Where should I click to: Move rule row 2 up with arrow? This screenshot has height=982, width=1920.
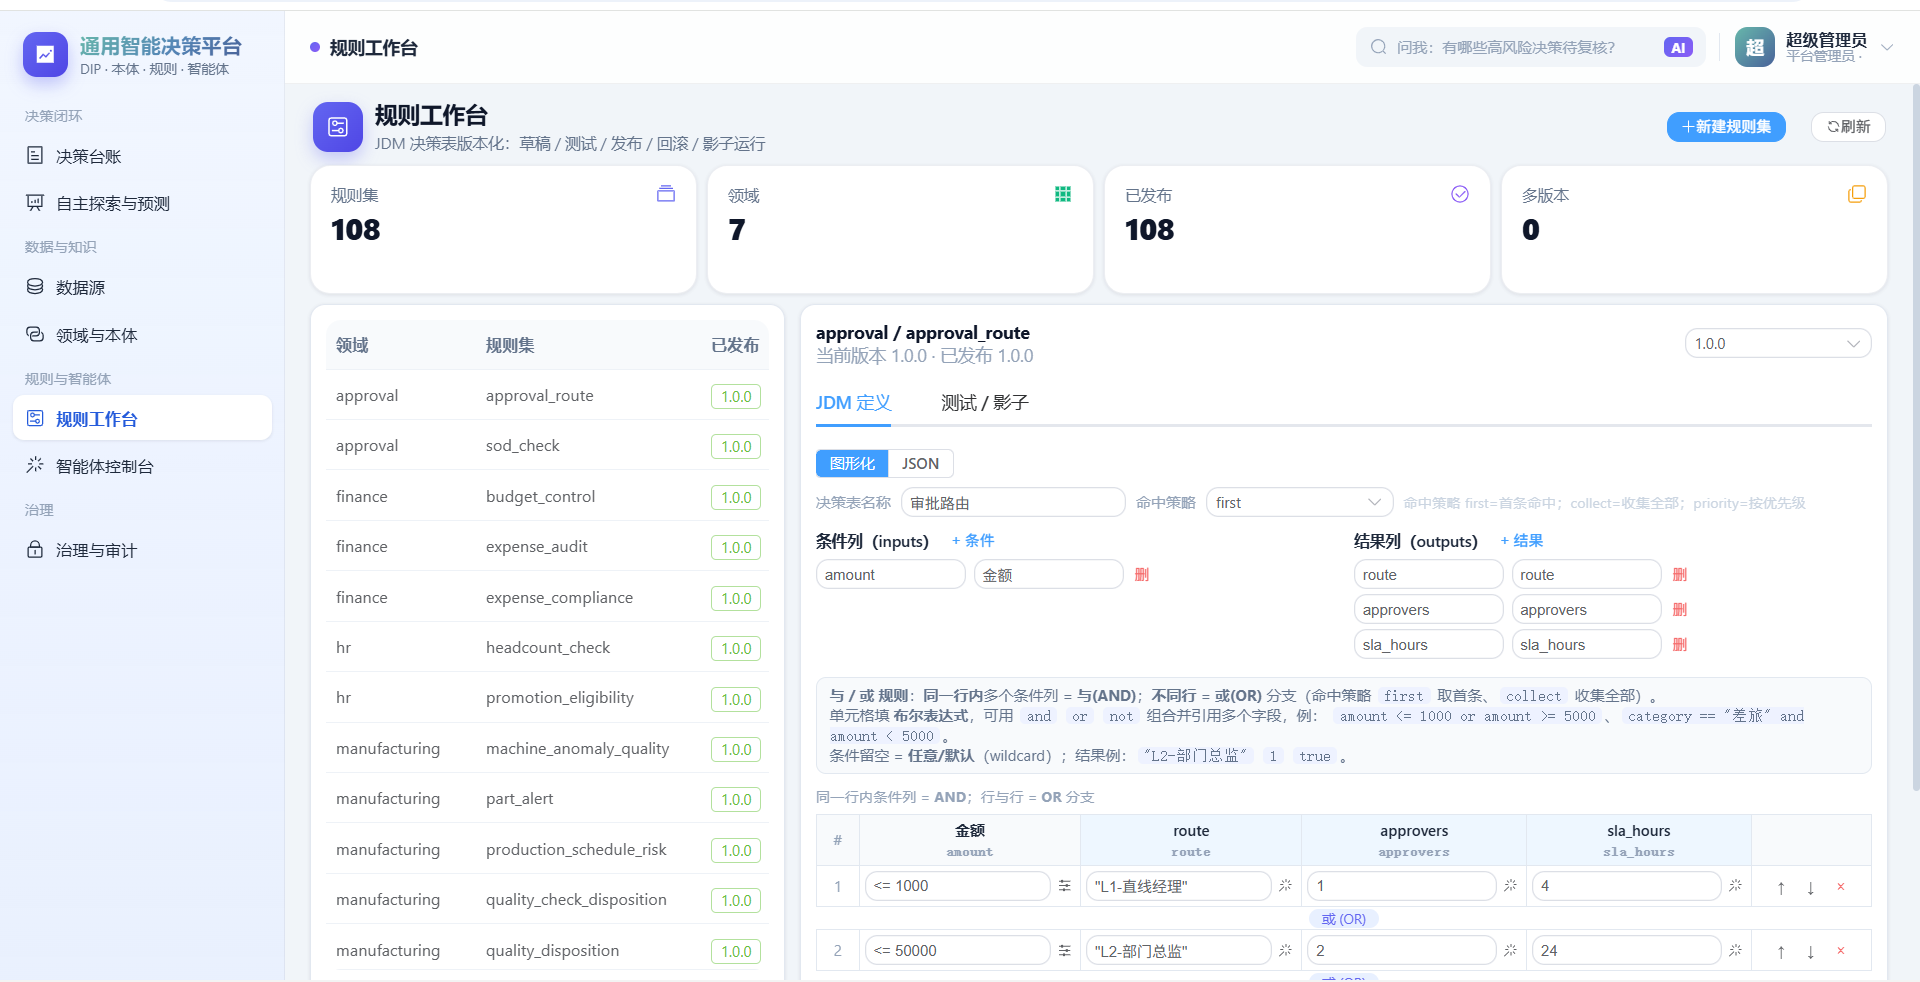(1781, 951)
